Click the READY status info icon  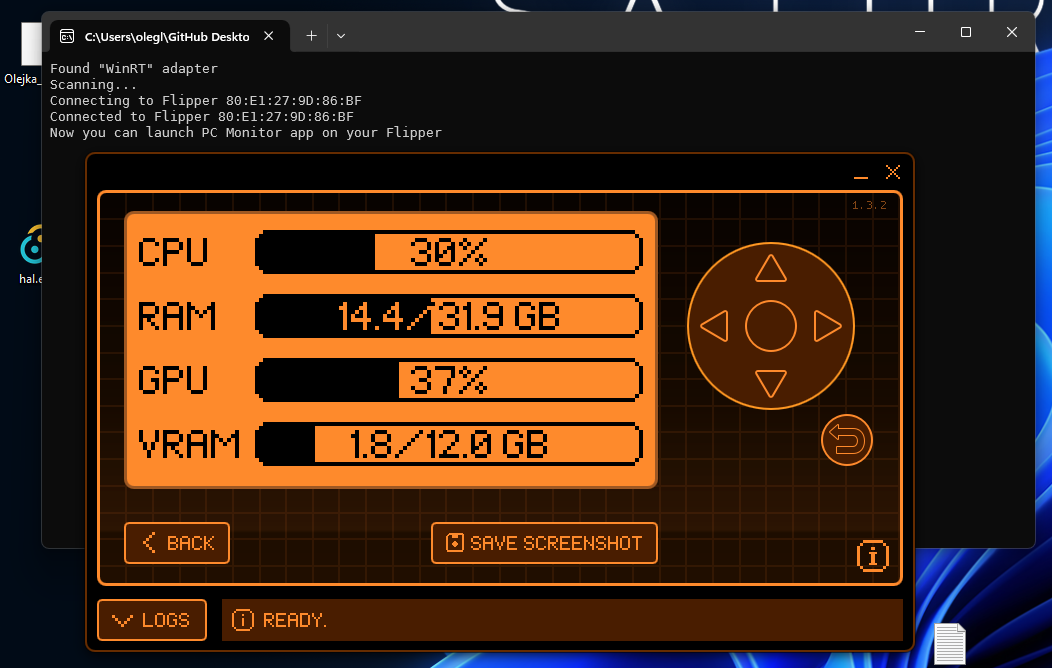(x=243, y=620)
